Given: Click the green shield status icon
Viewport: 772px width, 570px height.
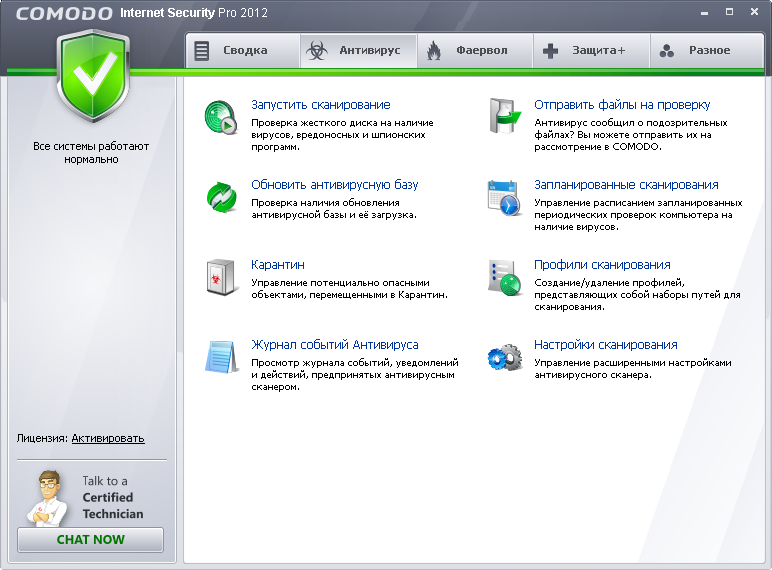Looking at the screenshot, I should [x=93, y=75].
